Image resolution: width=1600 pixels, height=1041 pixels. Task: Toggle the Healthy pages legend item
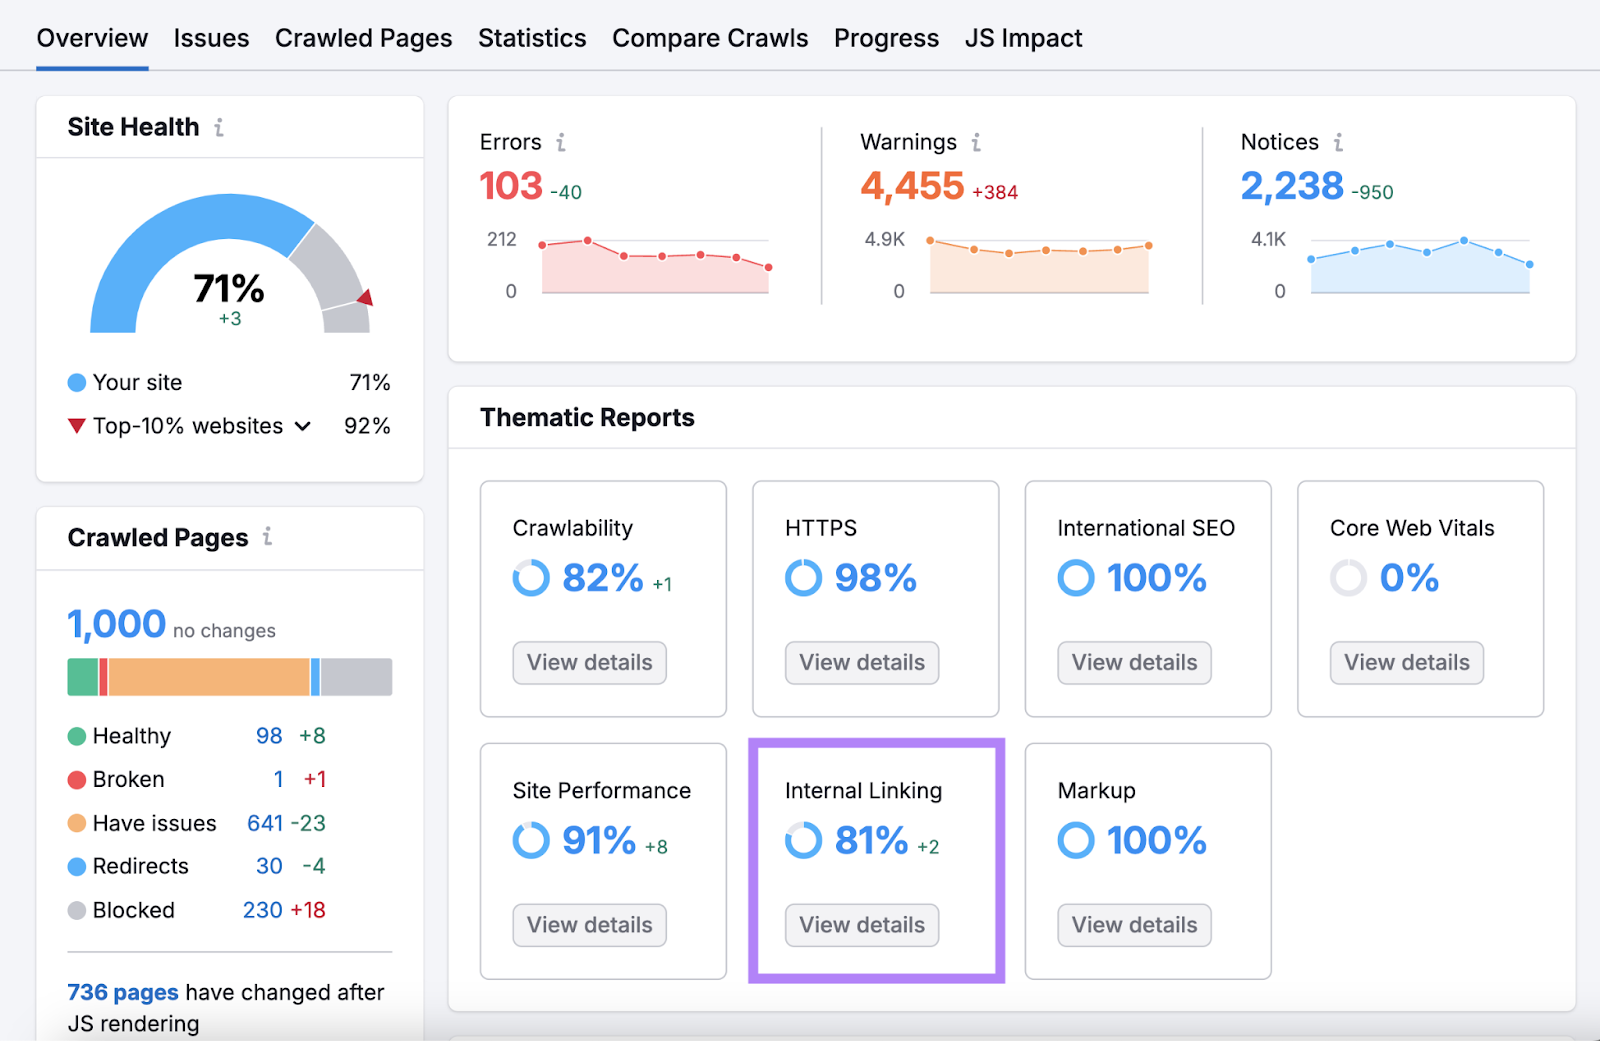(130, 735)
